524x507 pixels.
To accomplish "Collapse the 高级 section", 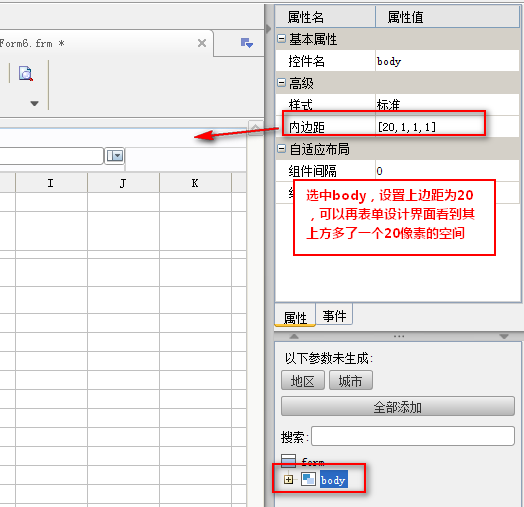I will [x=281, y=83].
